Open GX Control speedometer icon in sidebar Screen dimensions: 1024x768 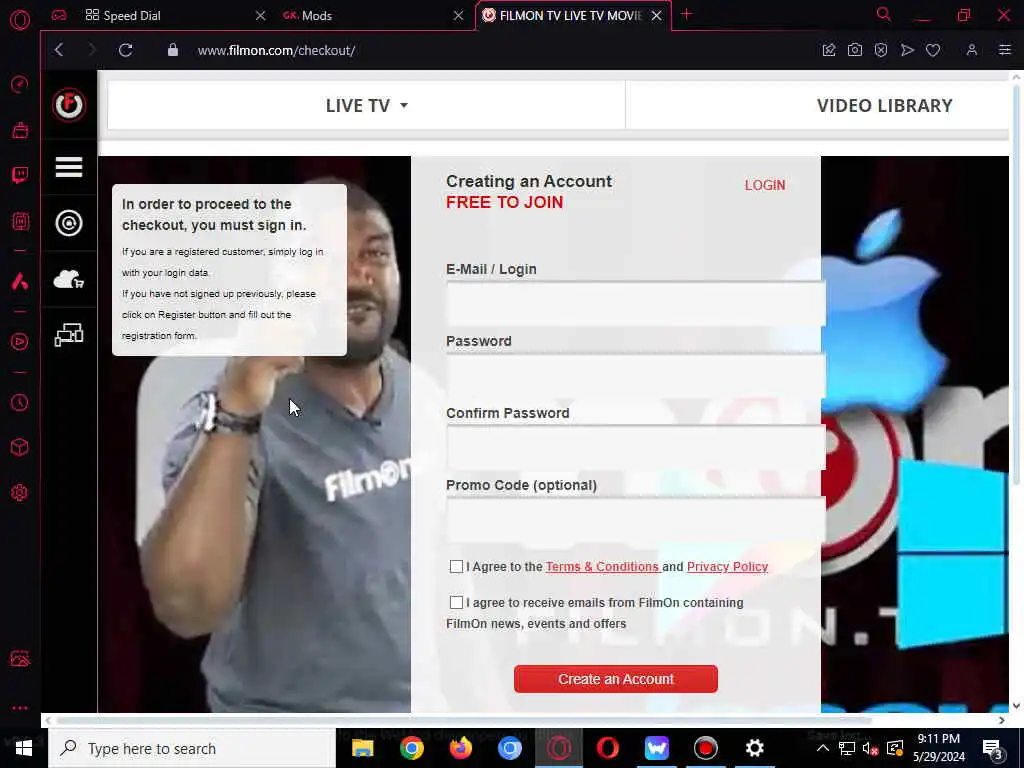point(20,84)
